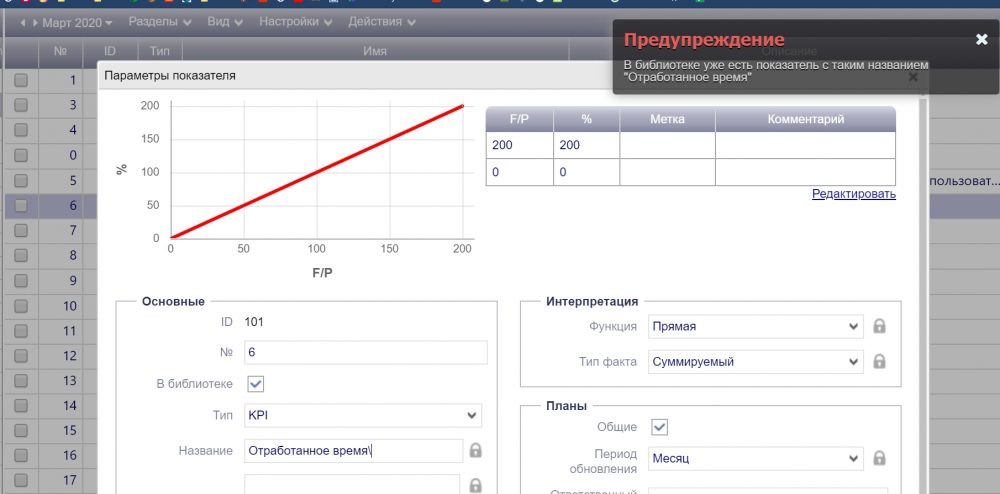
Task: Click the Название input field
Action: (x=353, y=451)
